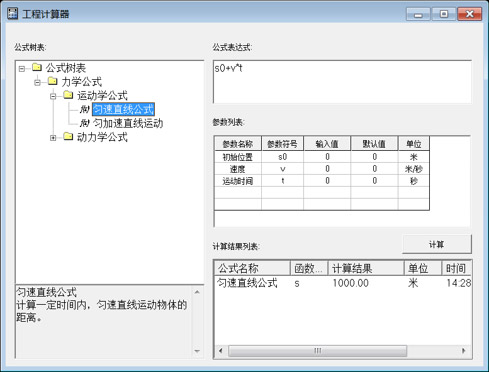
Task: Click the 输入值 cell for 运动时间
Action: (x=327, y=181)
